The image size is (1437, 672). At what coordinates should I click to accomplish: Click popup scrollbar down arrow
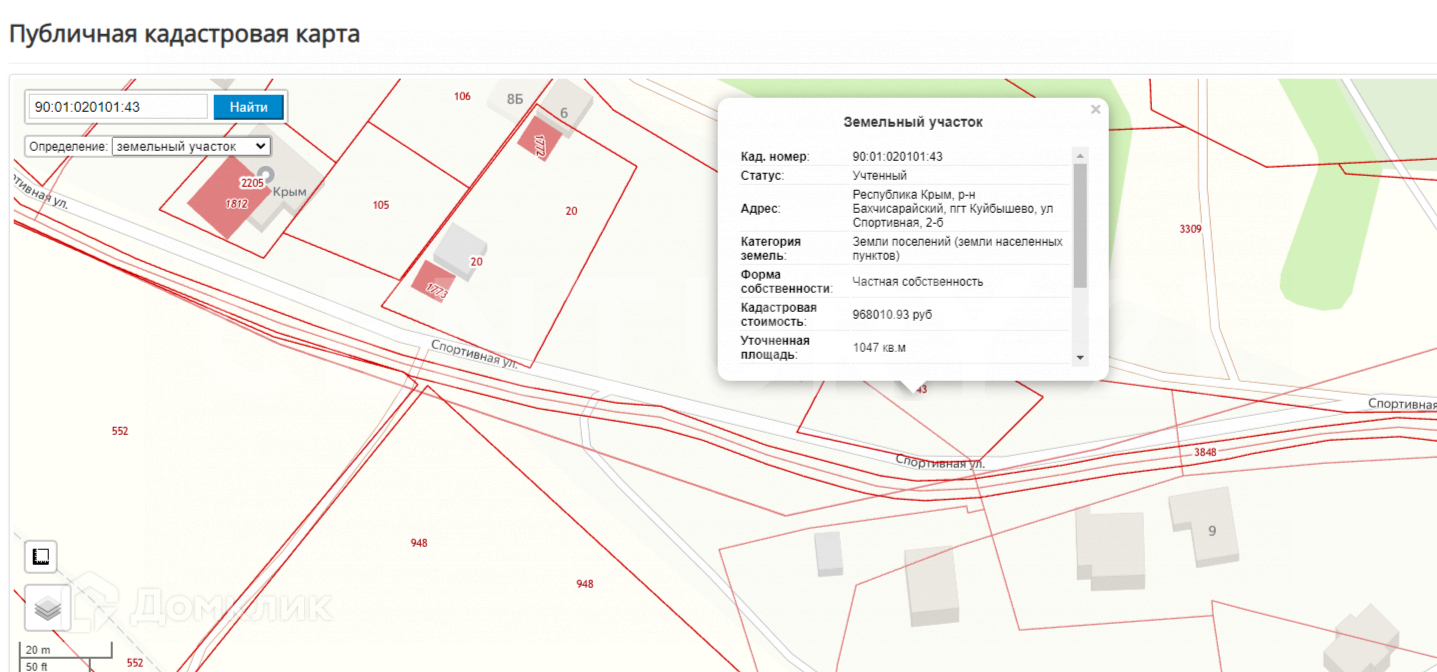[x=1079, y=357]
